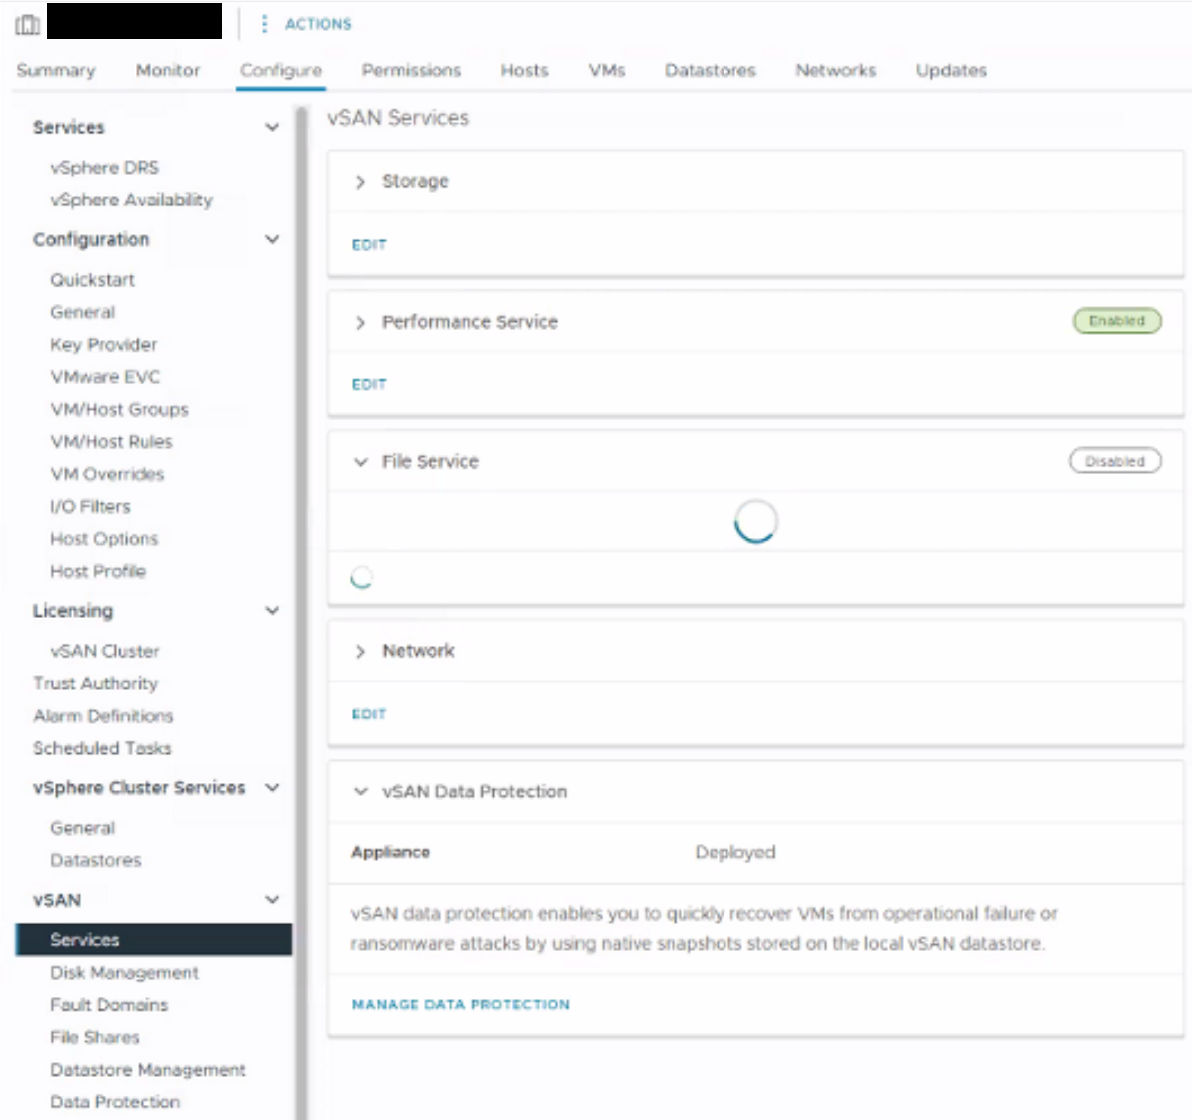This screenshot has height=1120, width=1192.
Task: Collapse the Configuration sidebar section
Action: [x=271, y=239]
